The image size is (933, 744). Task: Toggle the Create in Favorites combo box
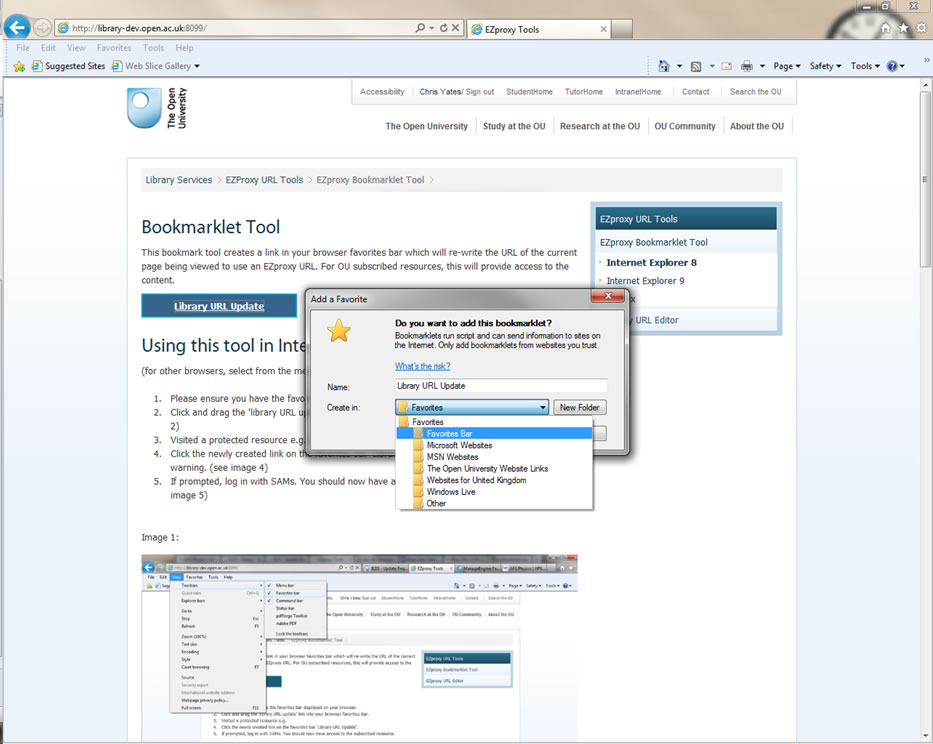[x=472, y=407]
